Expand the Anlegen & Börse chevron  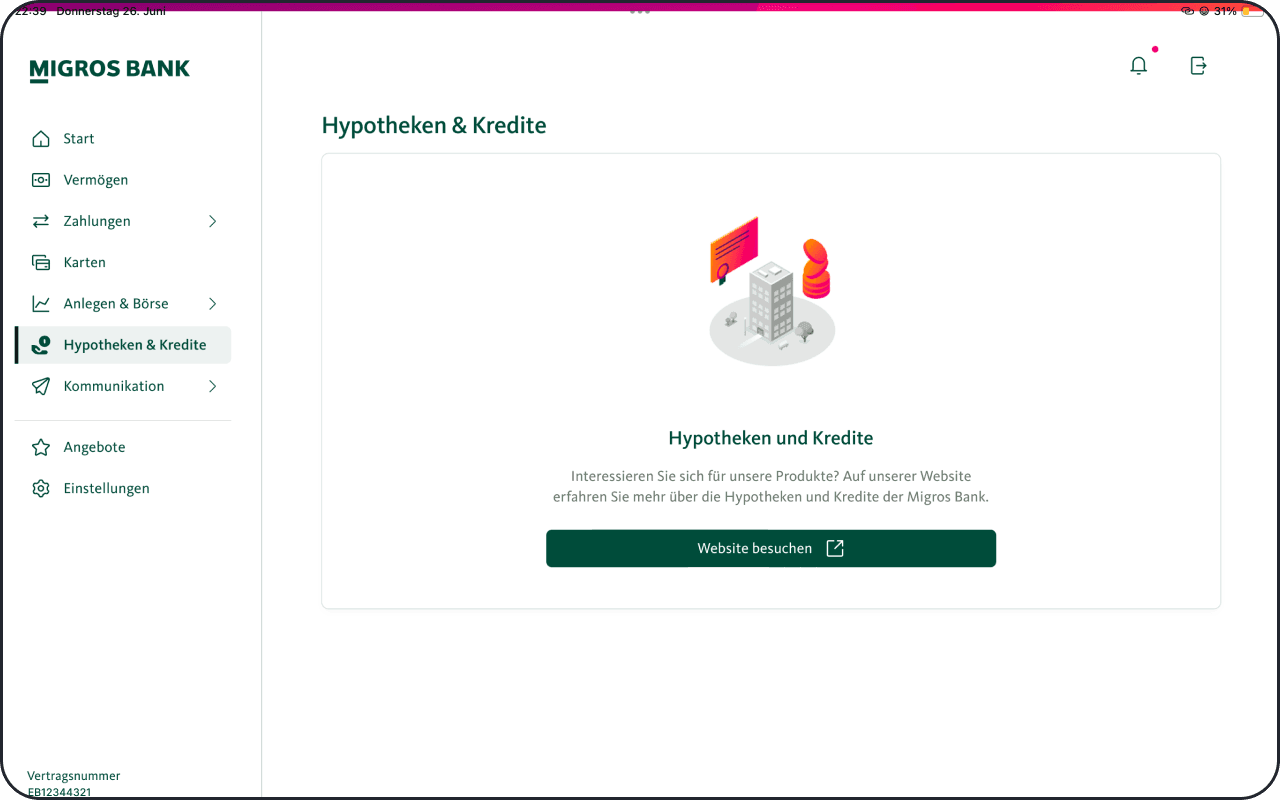click(x=212, y=303)
